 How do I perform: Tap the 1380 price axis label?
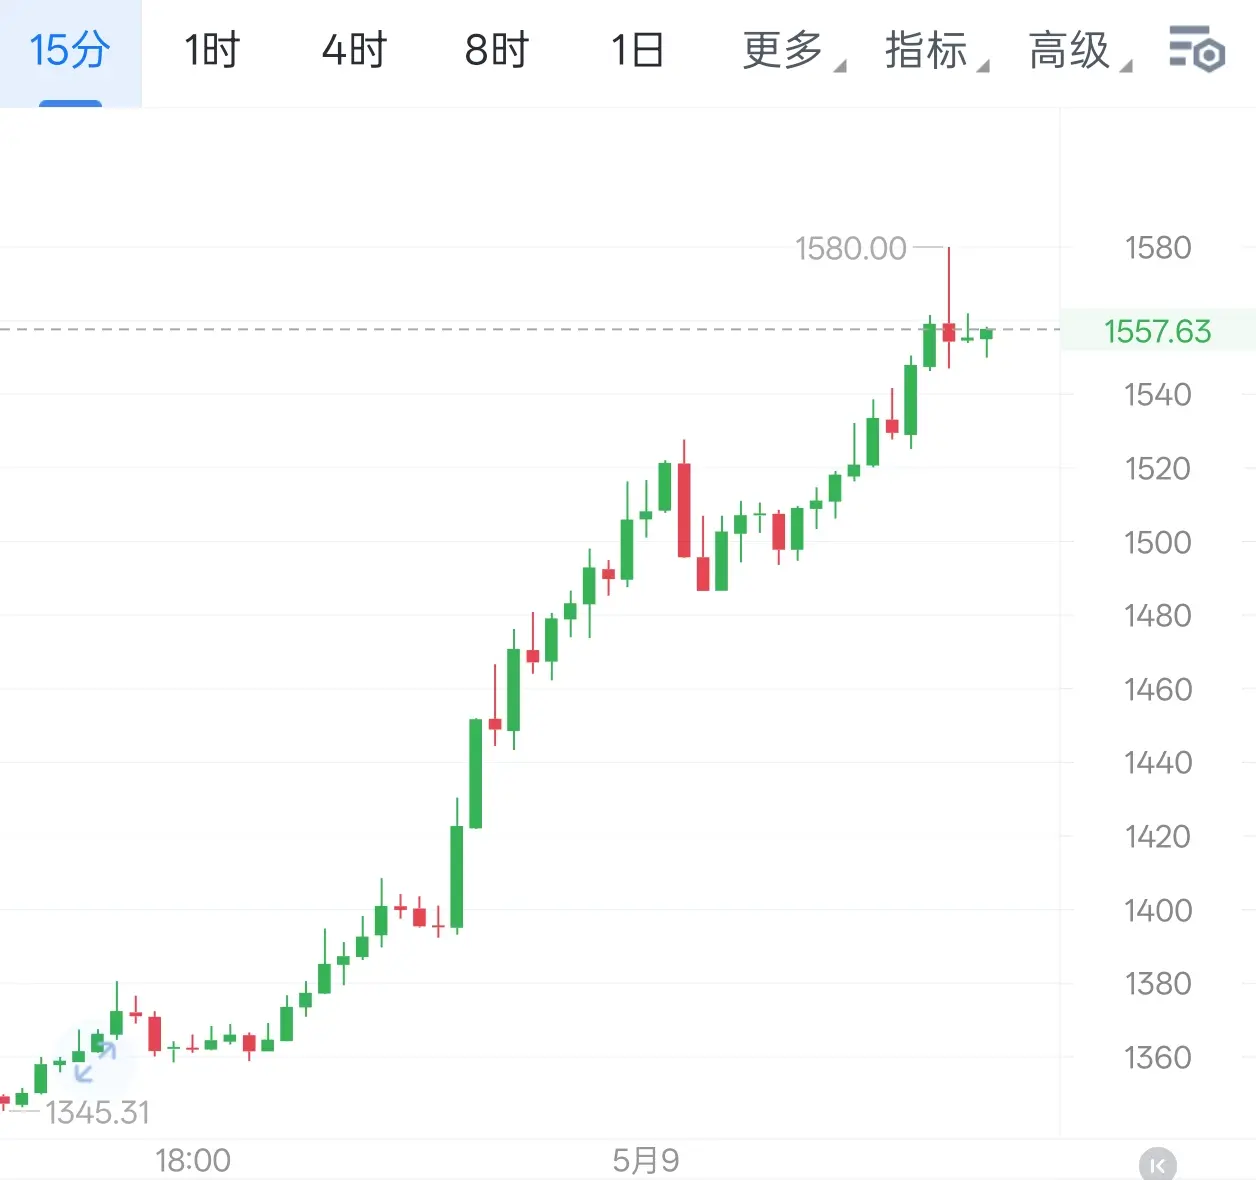tap(1158, 983)
